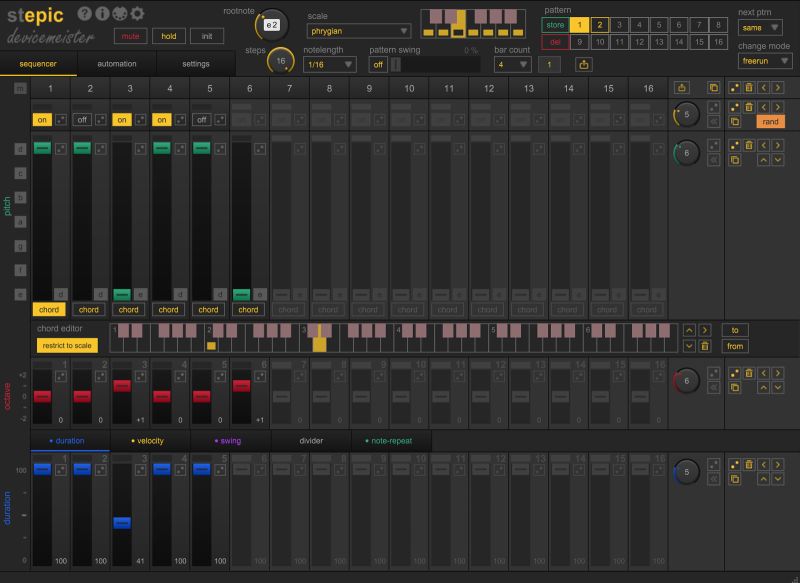The width and height of the screenshot is (800, 583).
Task: Click dice icon beside step 1 on button
Action: point(61,120)
